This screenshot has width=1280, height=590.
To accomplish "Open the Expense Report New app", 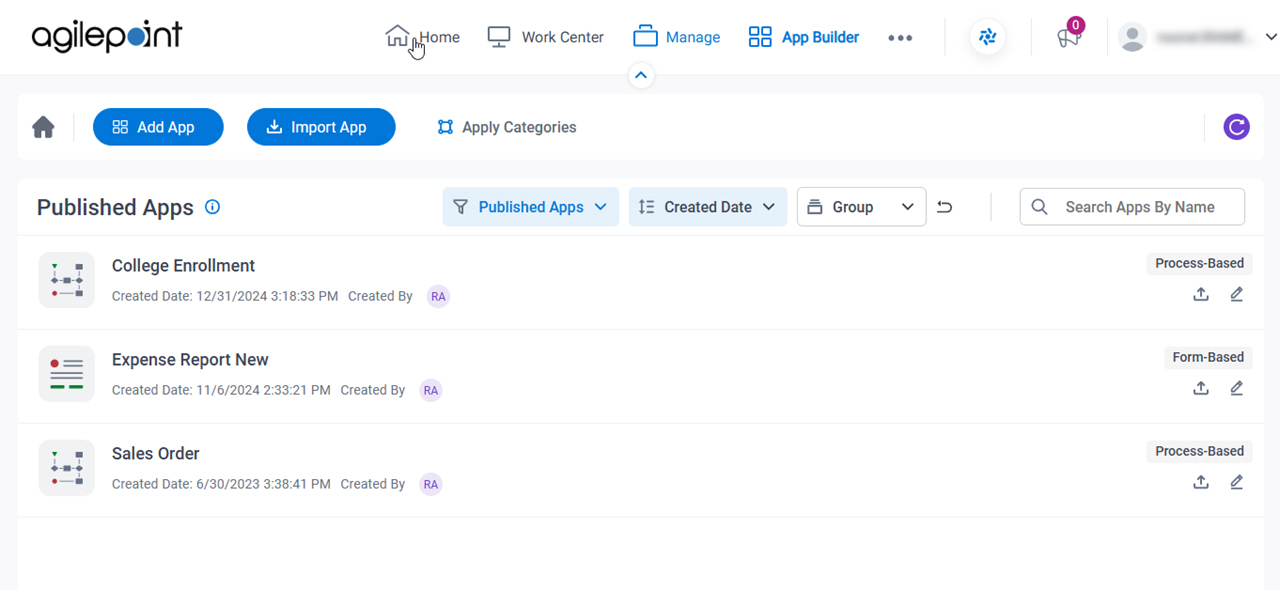I will click(x=190, y=360).
